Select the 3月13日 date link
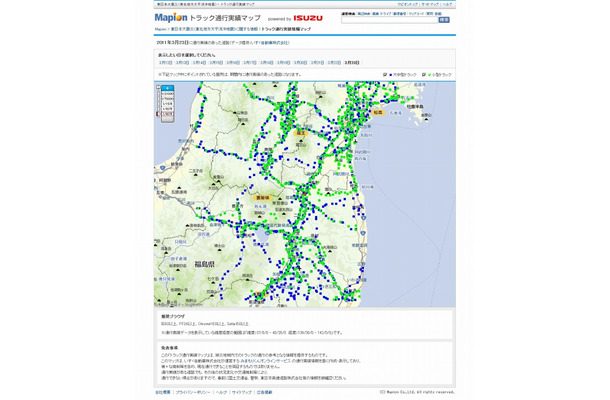The image size is (610, 400). tap(182, 63)
